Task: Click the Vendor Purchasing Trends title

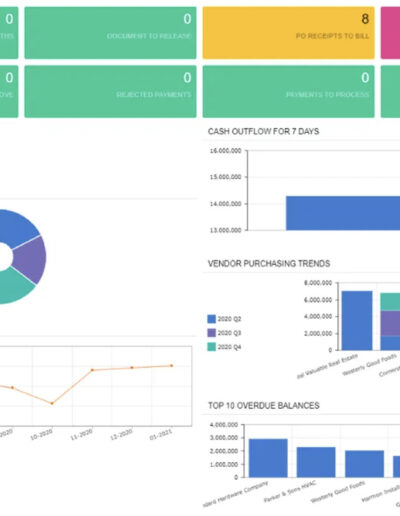Action: pos(269,264)
